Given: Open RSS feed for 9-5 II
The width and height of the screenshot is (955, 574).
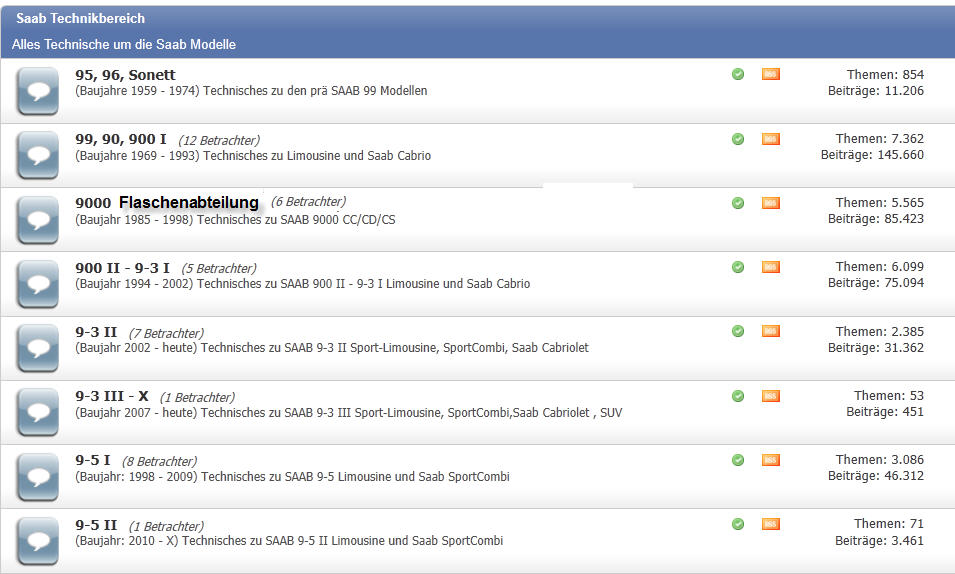Looking at the screenshot, I should [770, 524].
